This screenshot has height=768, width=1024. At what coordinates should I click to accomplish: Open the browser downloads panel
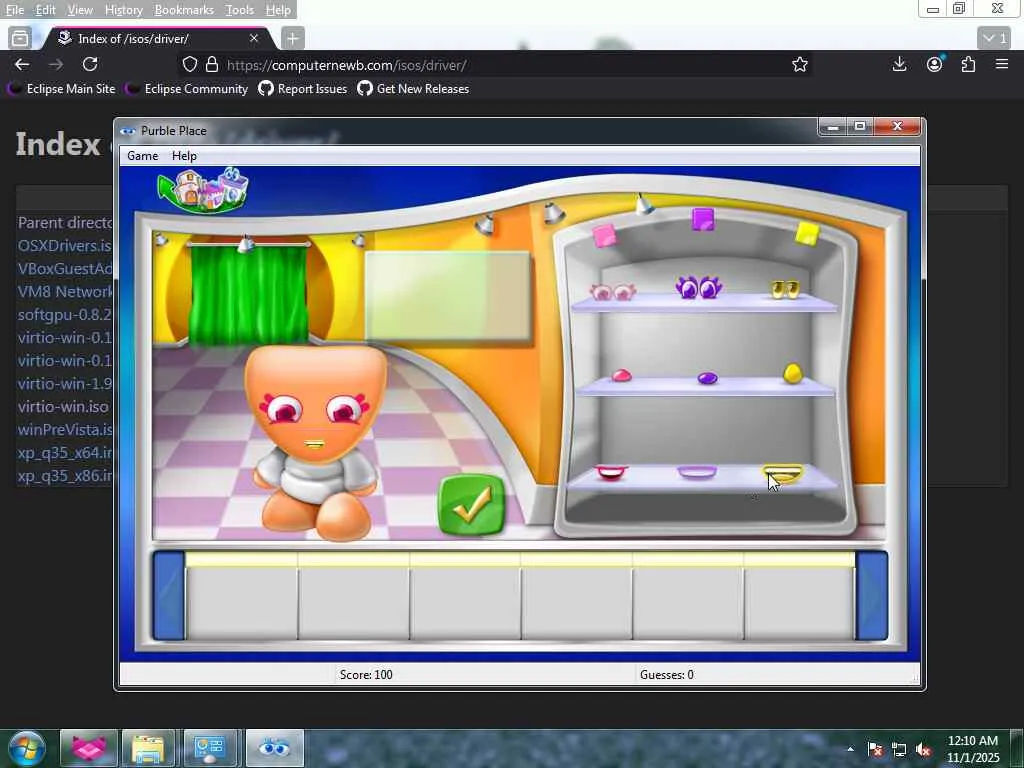(899, 64)
